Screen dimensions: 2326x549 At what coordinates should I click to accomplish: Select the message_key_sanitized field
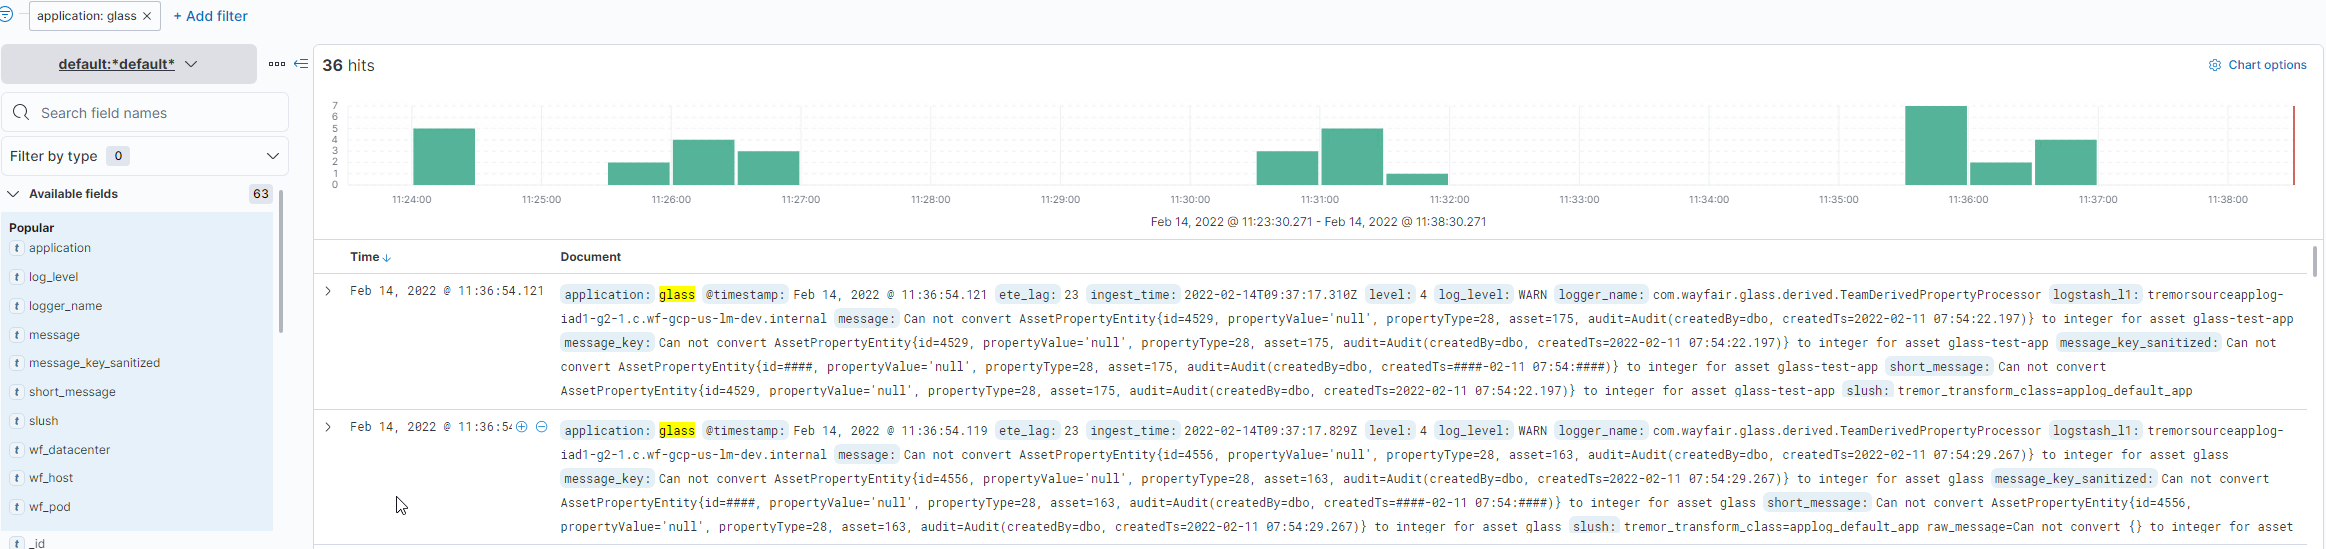pos(95,363)
